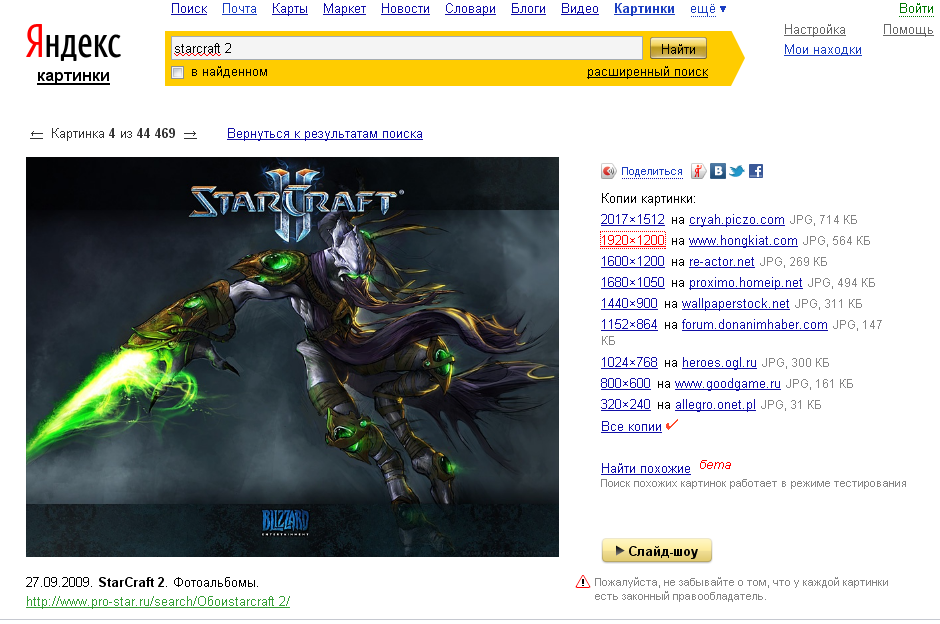Viewport: 940px width, 624px height.
Task: Open the Новости tab
Action: 405,9
